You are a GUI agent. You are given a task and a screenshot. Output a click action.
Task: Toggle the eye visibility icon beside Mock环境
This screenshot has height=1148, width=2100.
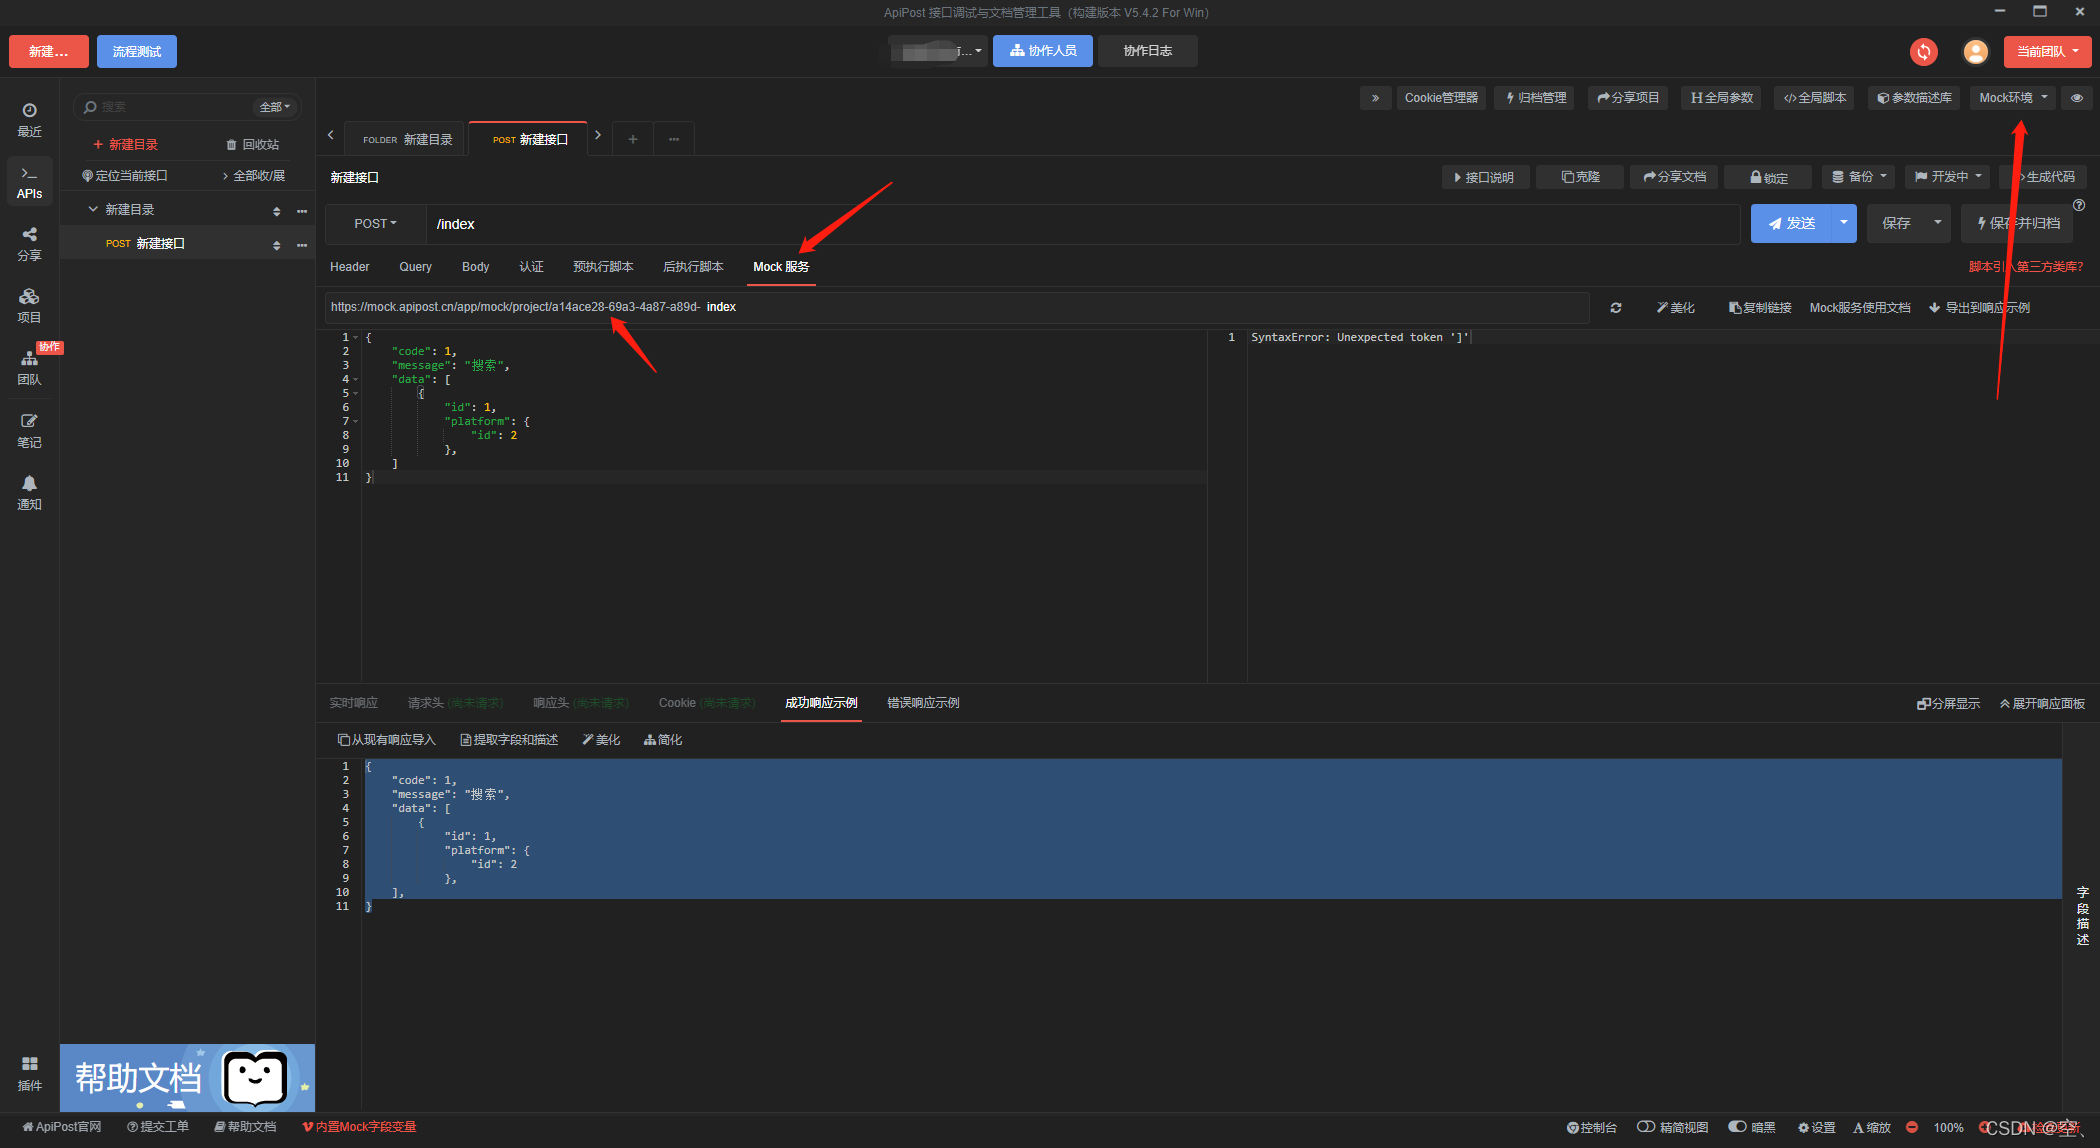[2077, 98]
